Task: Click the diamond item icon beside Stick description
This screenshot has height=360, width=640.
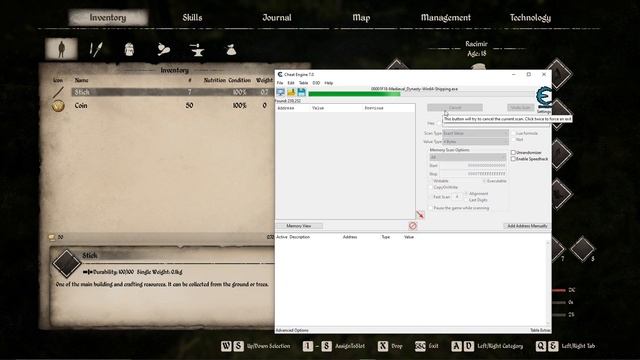Action: tap(66, 263)
